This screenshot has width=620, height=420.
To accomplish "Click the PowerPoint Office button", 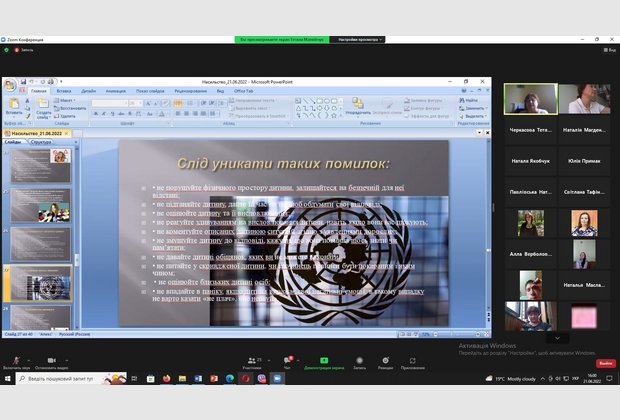I will click(9, 85).
